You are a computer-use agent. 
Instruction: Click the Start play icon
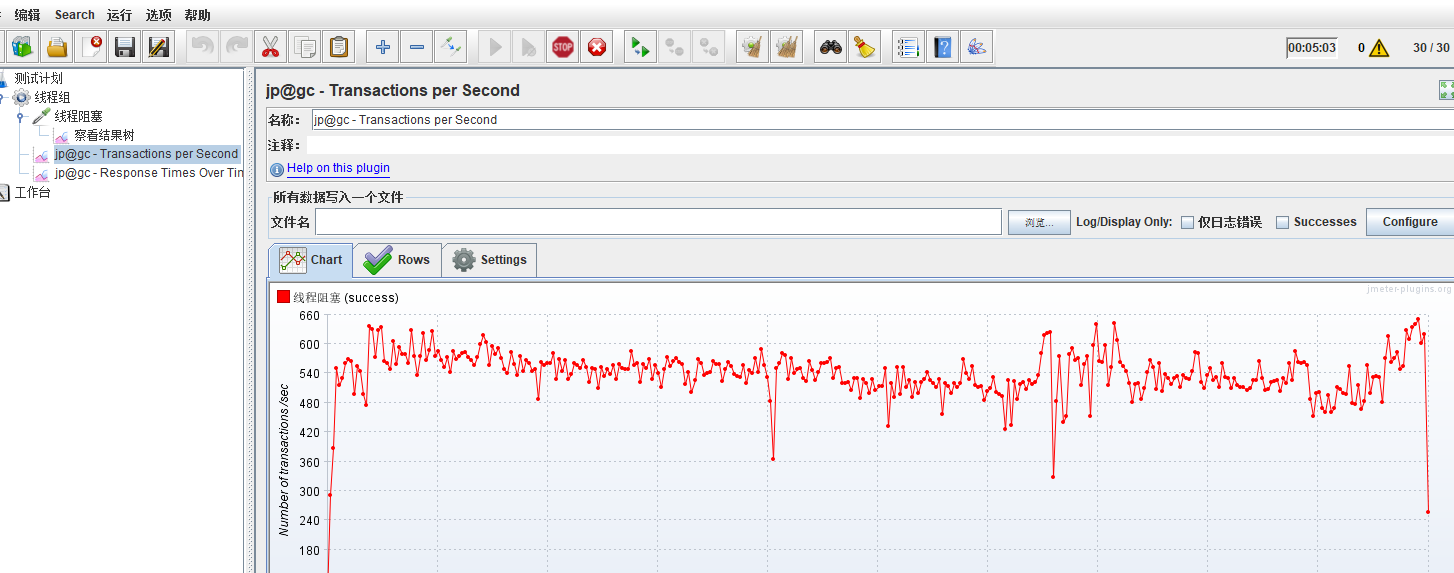495,46
